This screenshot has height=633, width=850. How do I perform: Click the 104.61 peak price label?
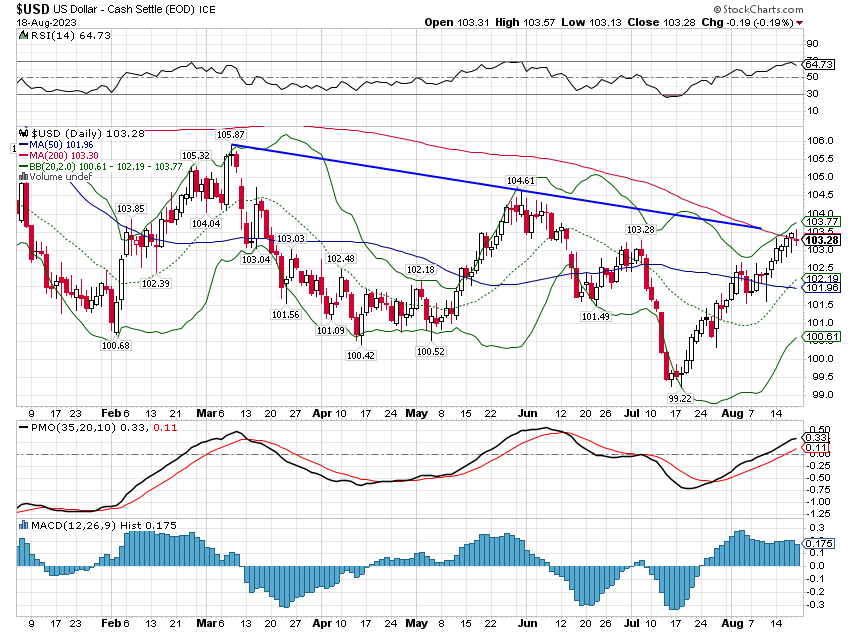[520, 180]
